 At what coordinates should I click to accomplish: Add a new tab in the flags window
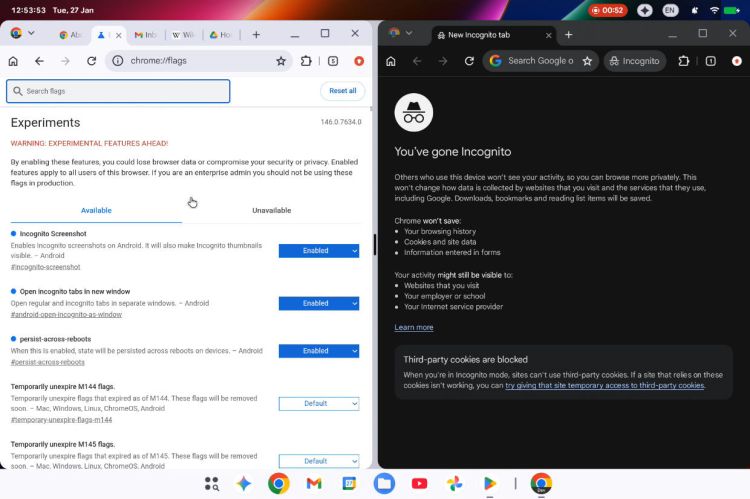point(256,34)
